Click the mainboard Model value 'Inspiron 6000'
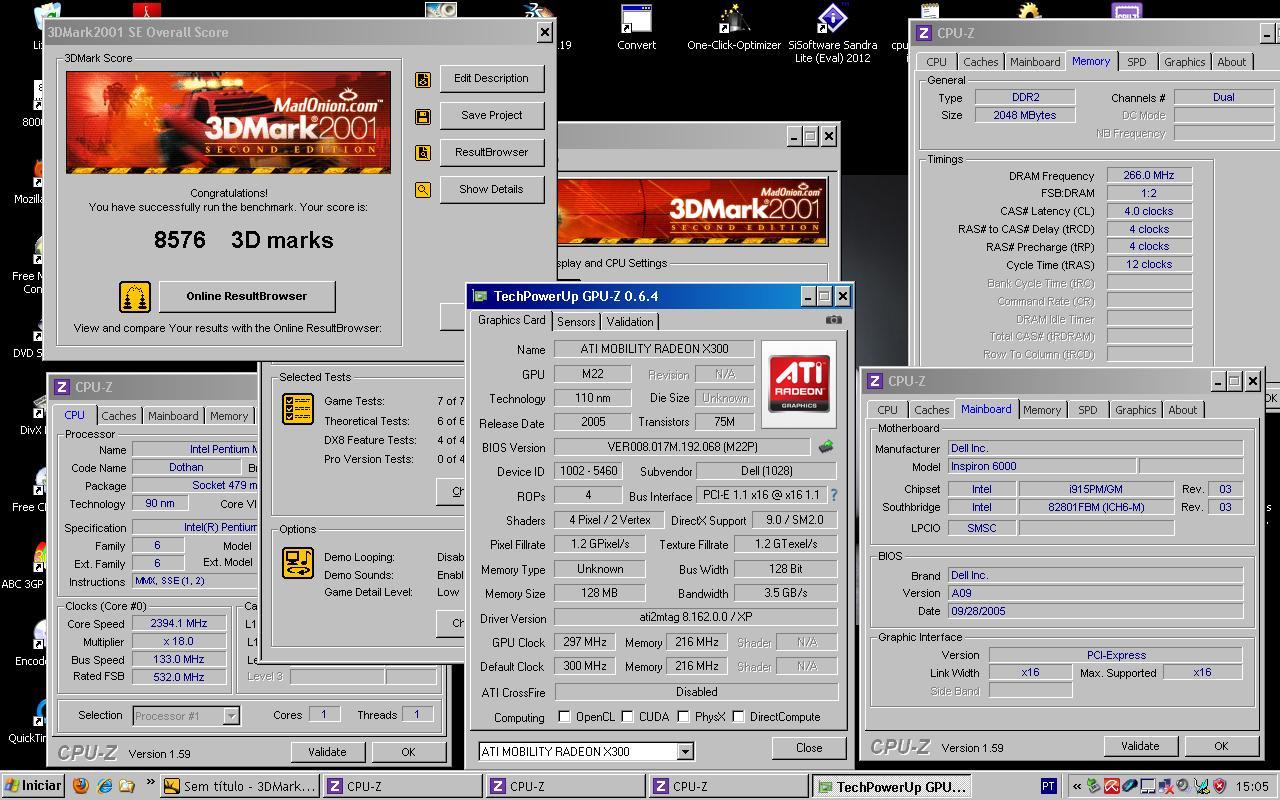The height and width of the screenshot is (800, 1280). 1042,467
